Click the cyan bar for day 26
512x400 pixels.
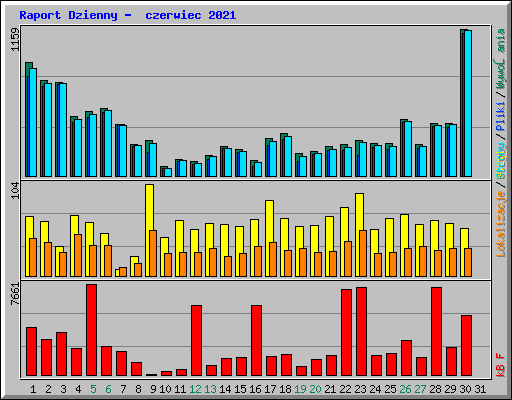coord(408,149)
